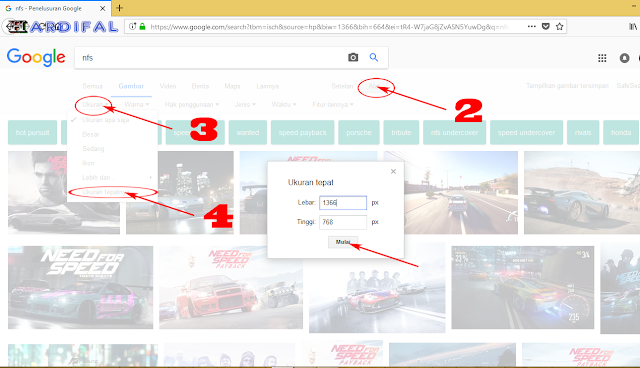The width and height of the screenshot is (640, 368).
Task: Open the red car Payback thumbnail
Action: point(231,287)
